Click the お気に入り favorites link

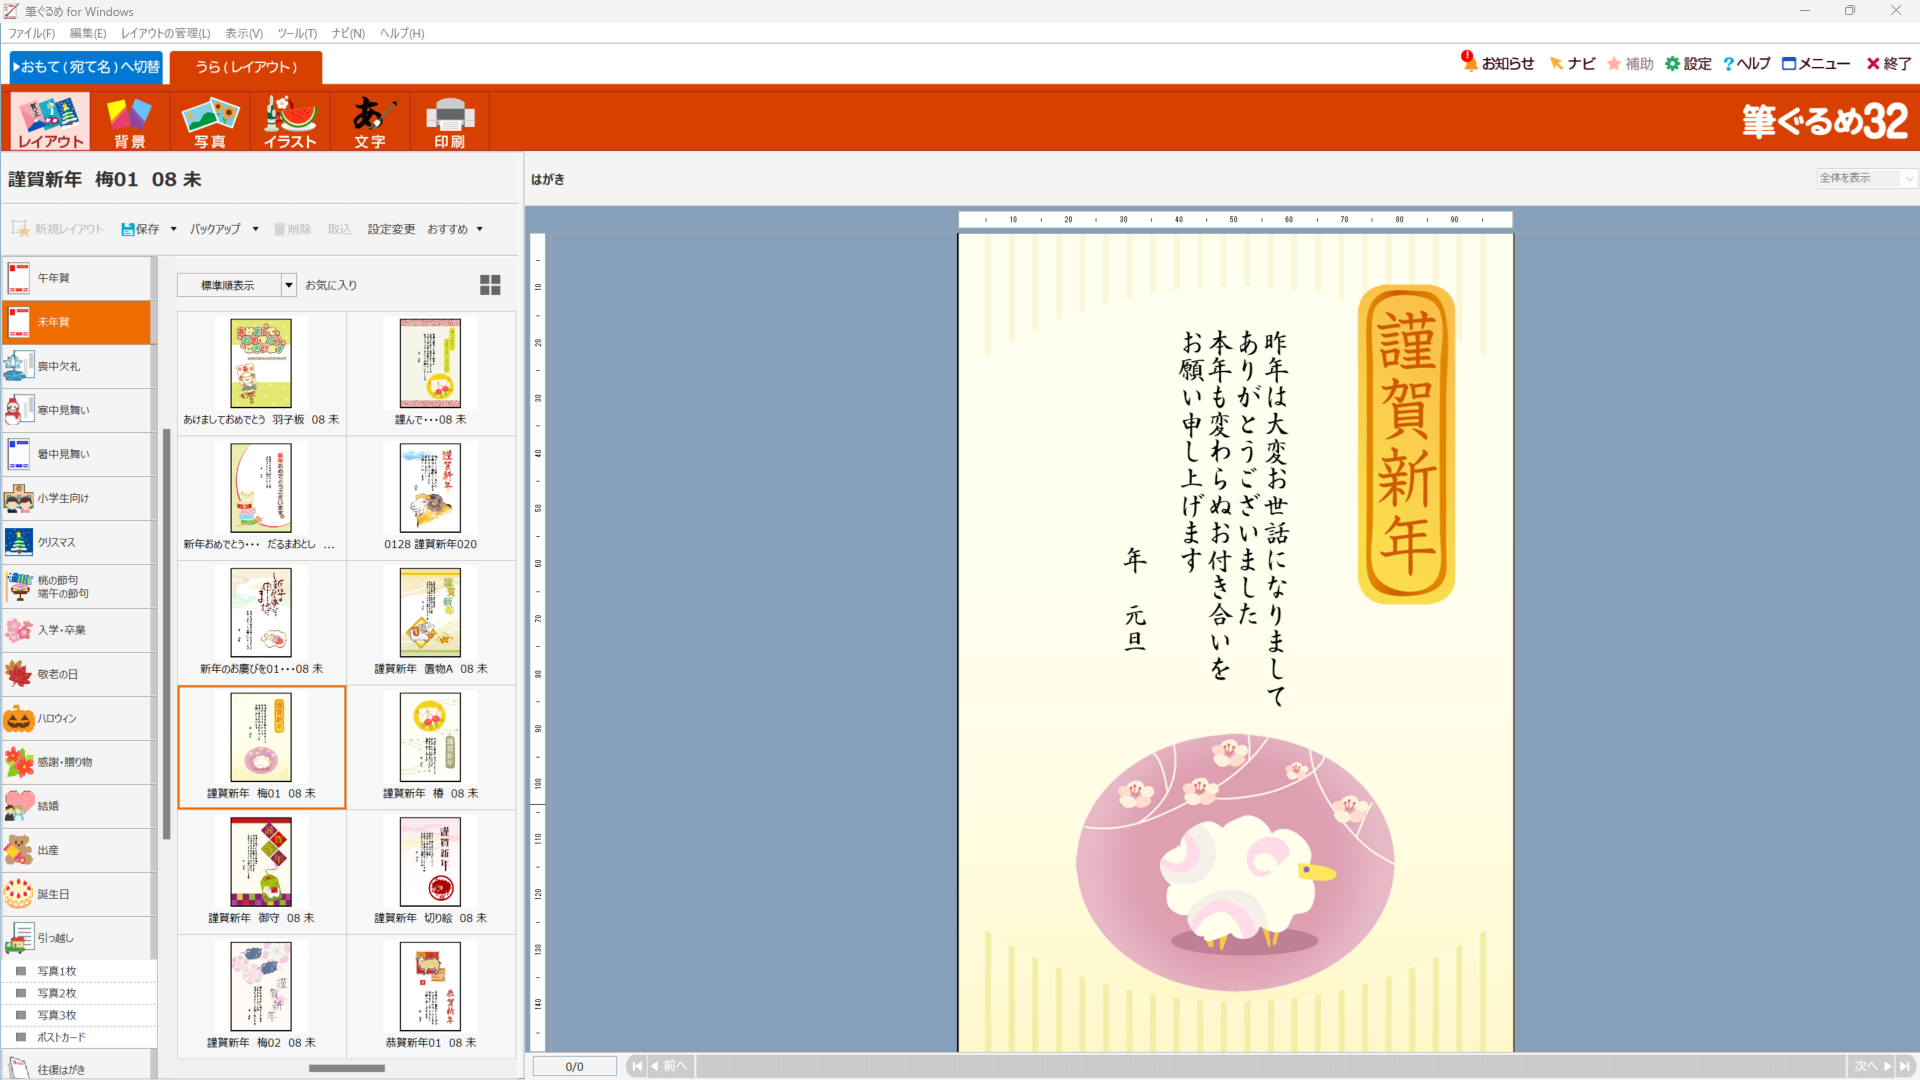pos(331,285)
